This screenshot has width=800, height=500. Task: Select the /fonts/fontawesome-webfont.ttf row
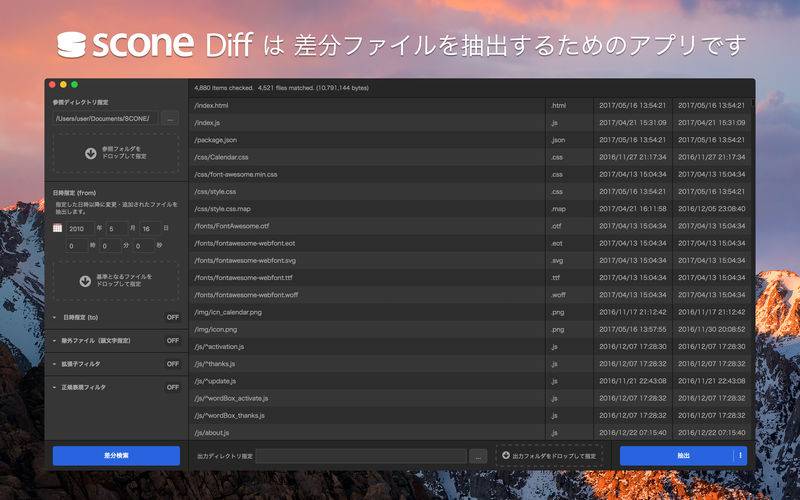coord(471,278)
